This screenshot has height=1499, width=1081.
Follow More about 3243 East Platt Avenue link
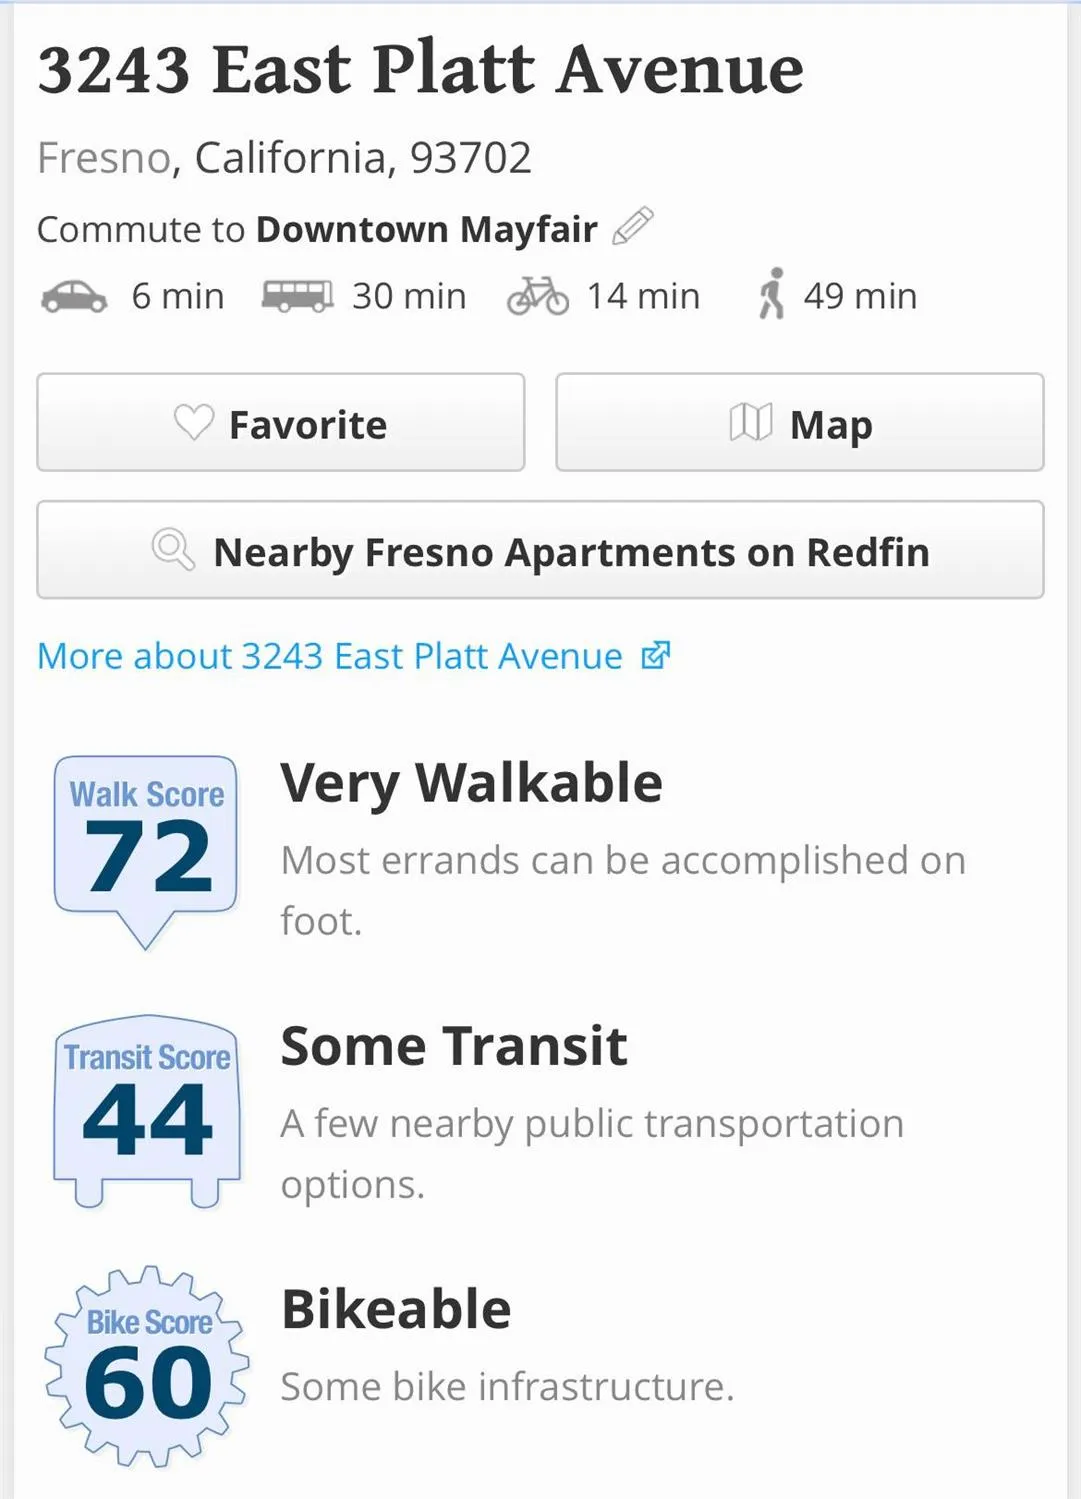330,656
